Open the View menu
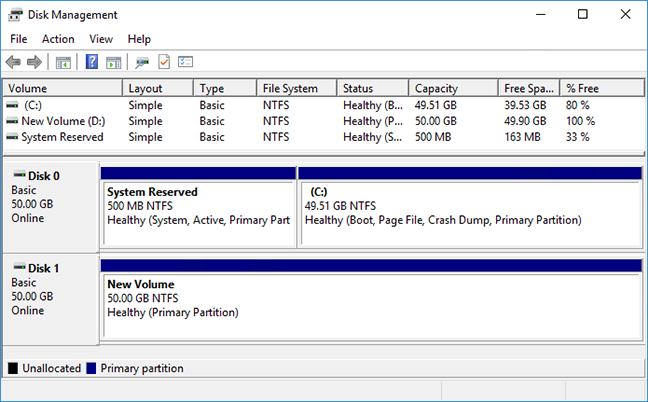Viewport: 648px width, 402px height. [101, 39]
